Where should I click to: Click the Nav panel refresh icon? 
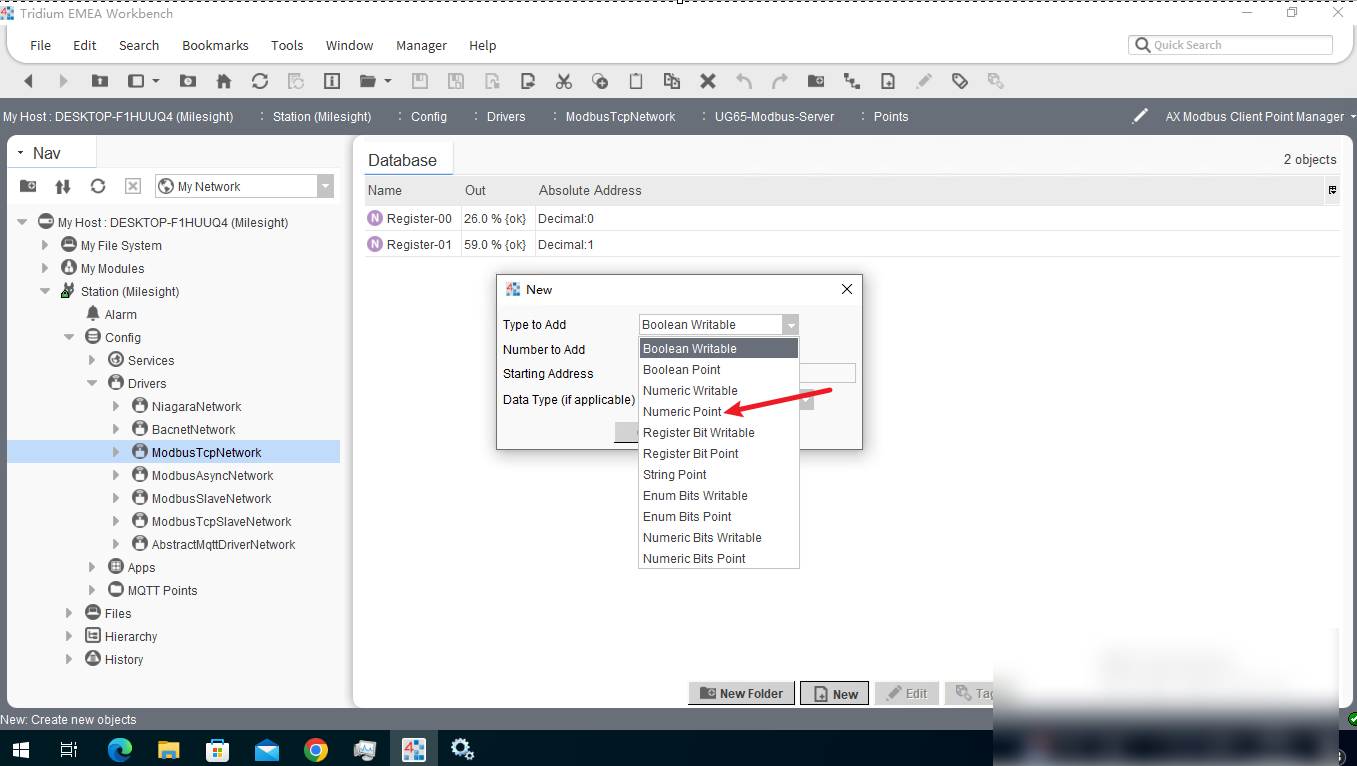[98, 186]
